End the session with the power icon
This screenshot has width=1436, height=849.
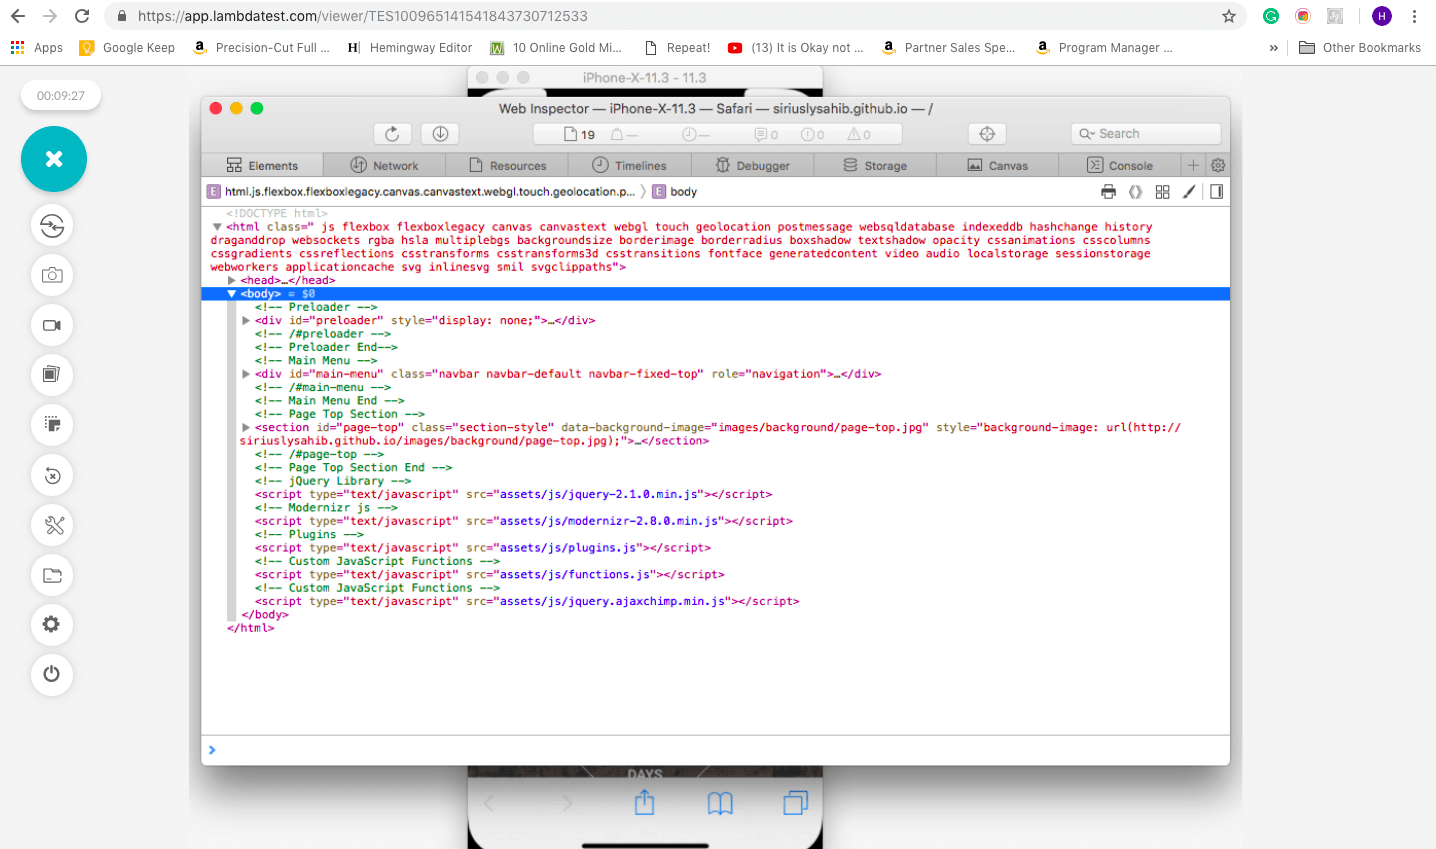51,675
